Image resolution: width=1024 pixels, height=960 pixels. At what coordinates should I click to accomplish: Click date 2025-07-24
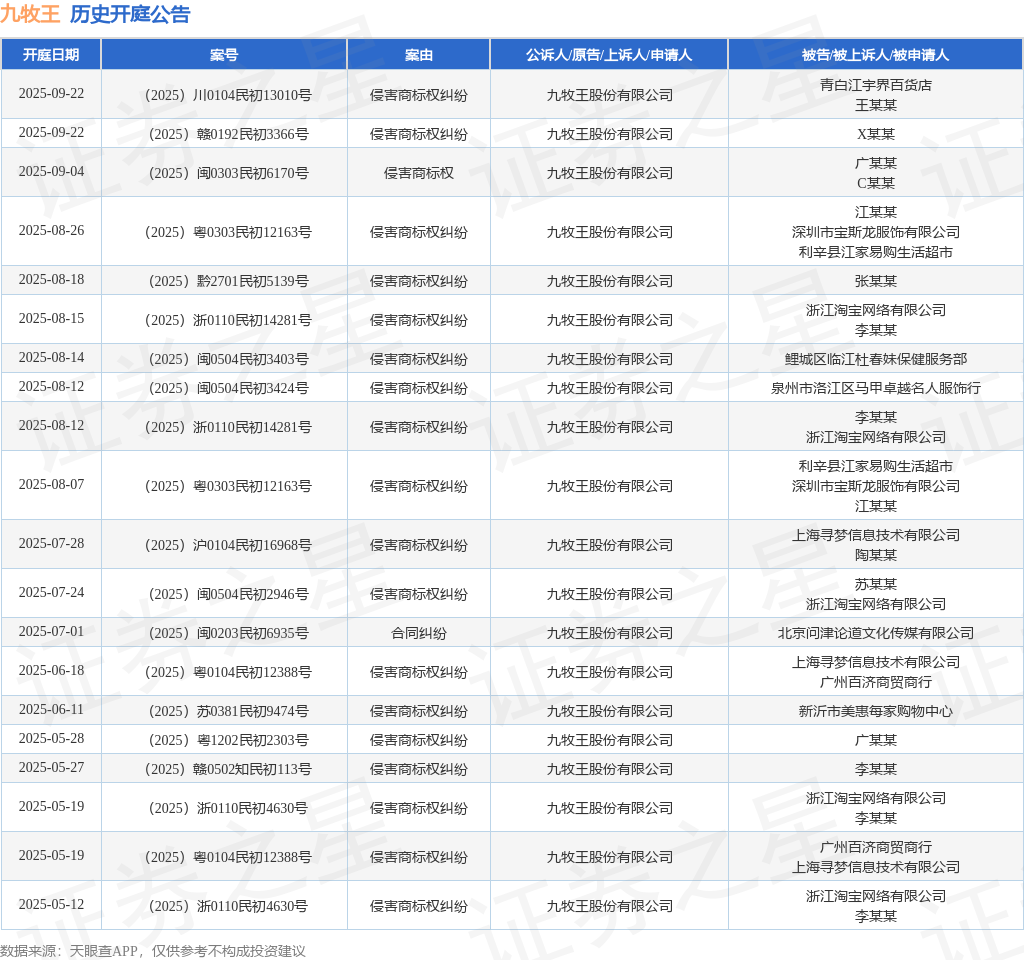tap(51, 592)
